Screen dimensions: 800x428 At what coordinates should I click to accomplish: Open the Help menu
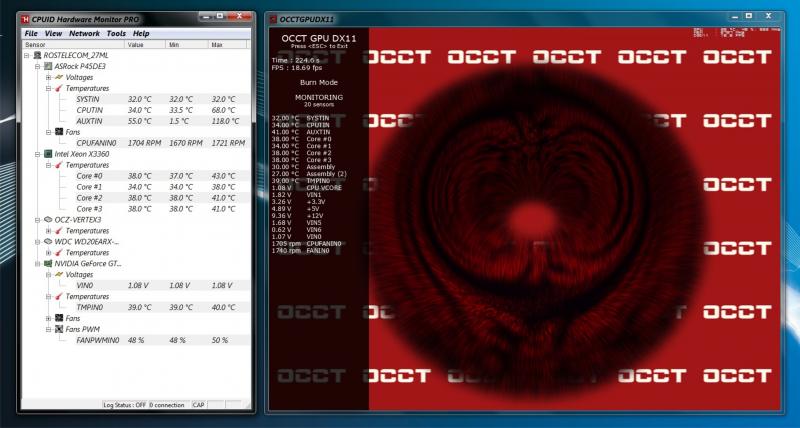pyautogui.click(x=141, y=34)
